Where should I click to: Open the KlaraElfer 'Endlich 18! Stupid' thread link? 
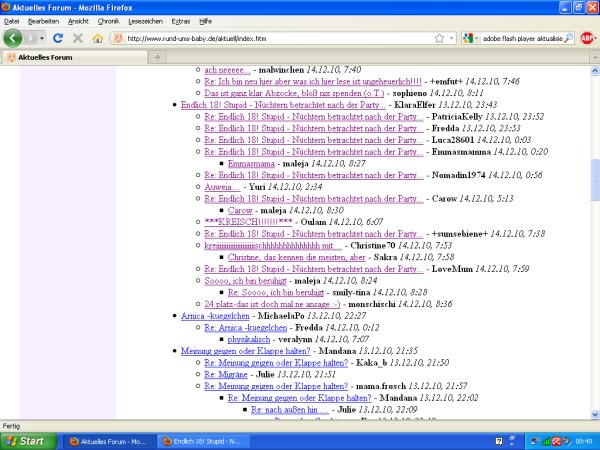(x=283, y=105)
